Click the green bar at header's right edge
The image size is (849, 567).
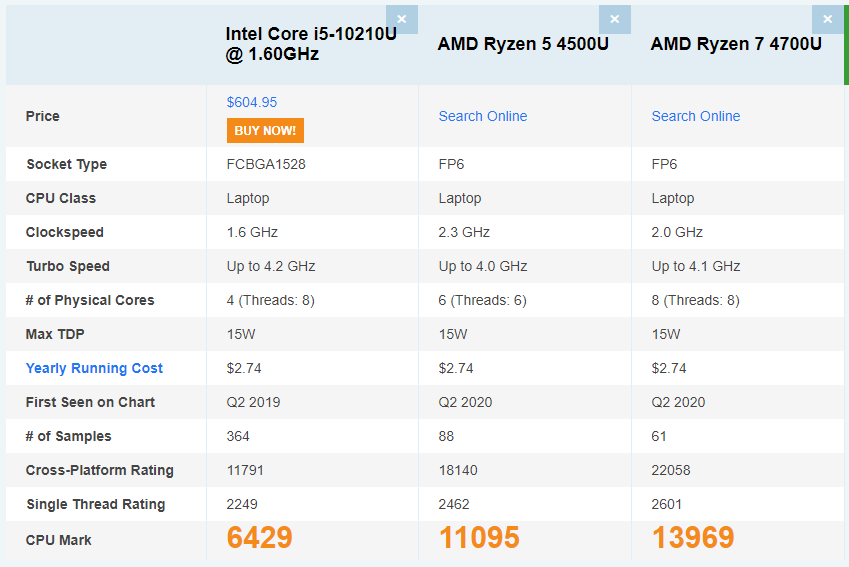click(845, 44)
